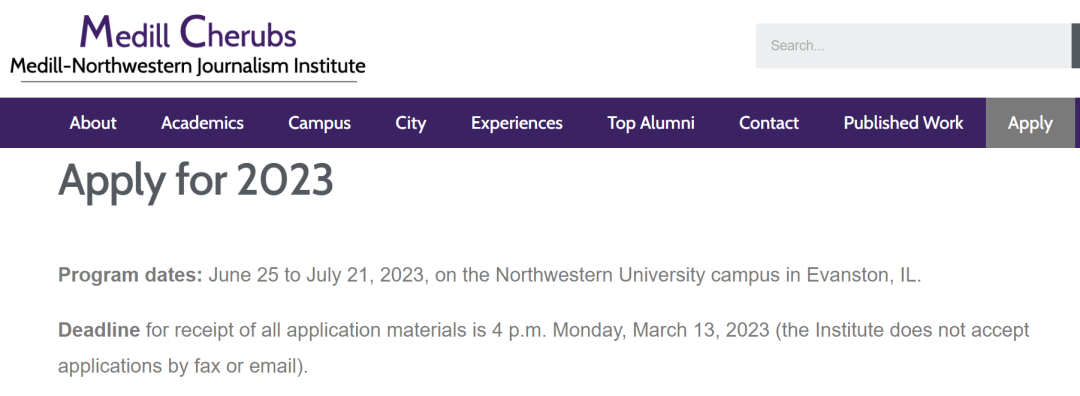1080x396 pixels.
Task: Select City in the navigation bar
Action: coord(411,123)
